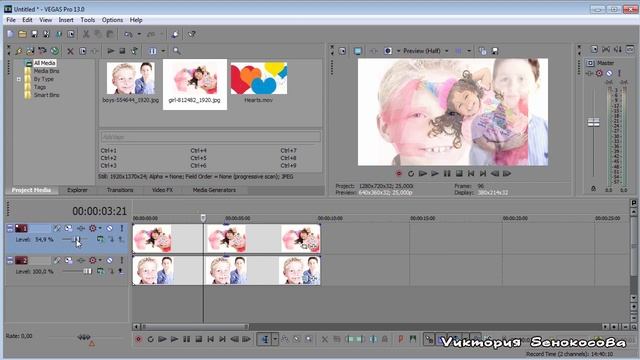Viewport: 640px width, 360px height.
Task: Stop playback in timeline transport bar
Action: [198, 339]
